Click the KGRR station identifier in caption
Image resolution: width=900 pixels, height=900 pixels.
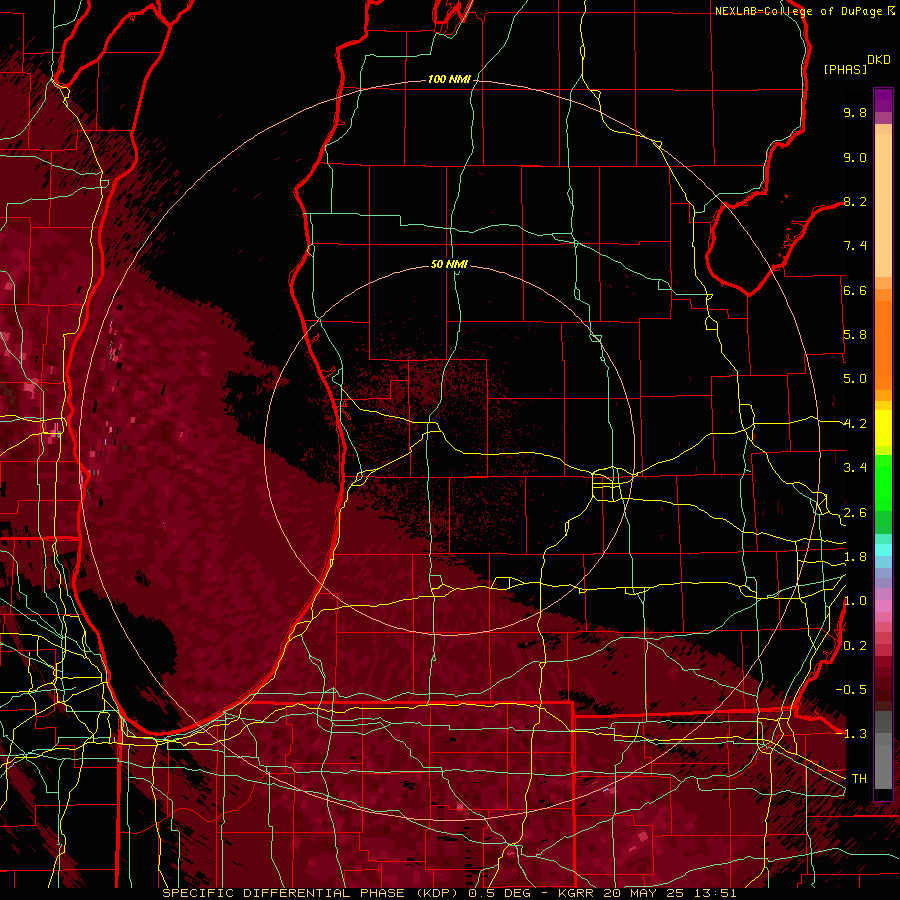tap(577, 893)
